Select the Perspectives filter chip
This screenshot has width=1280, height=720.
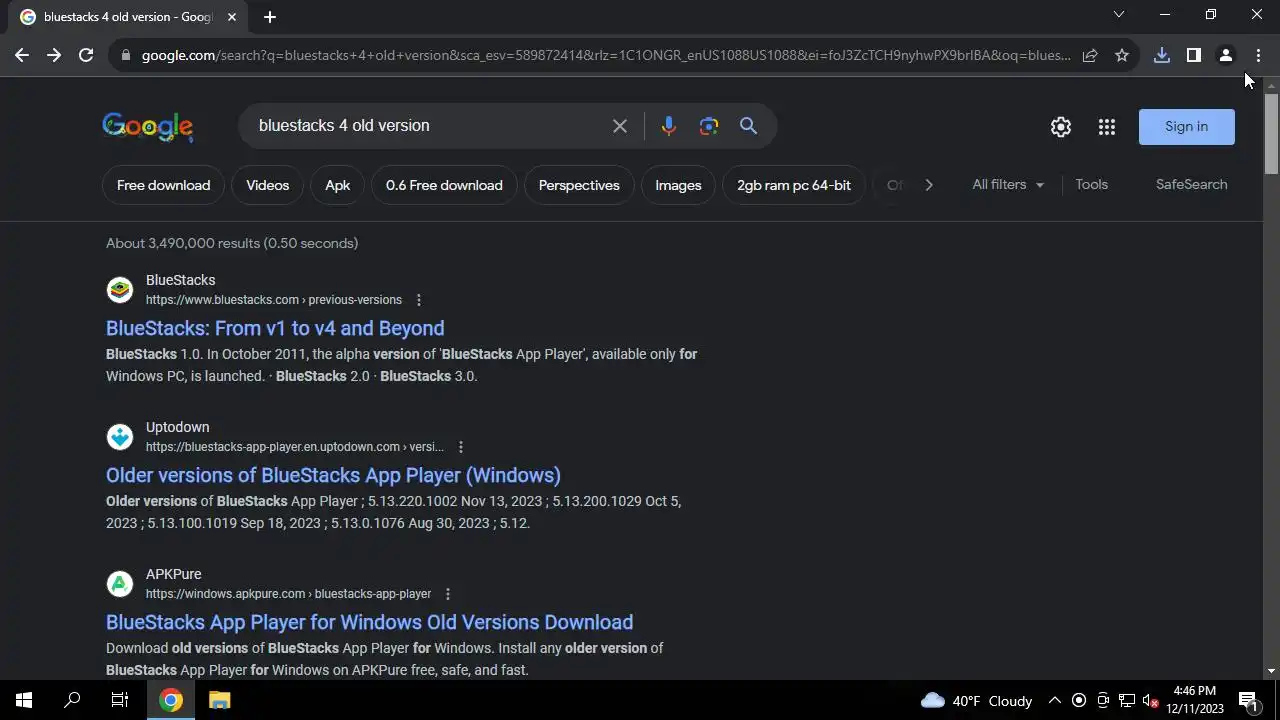tap(579, 185)
